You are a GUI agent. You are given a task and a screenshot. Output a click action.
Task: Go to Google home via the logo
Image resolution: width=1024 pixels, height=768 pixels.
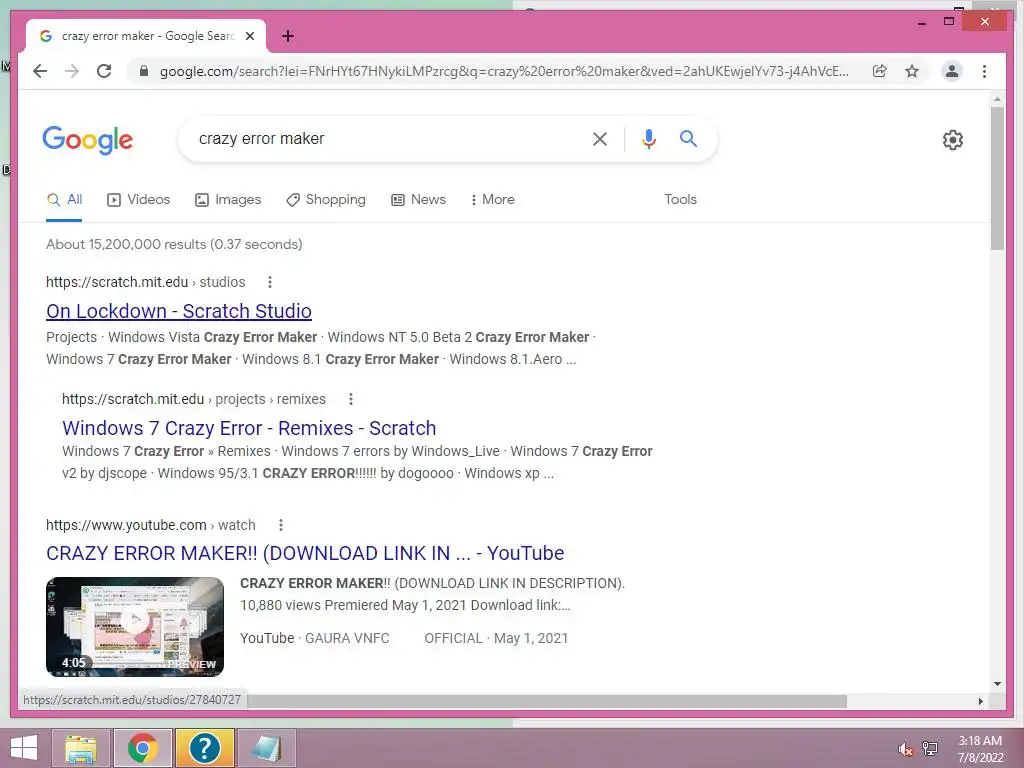pos(88,140)
